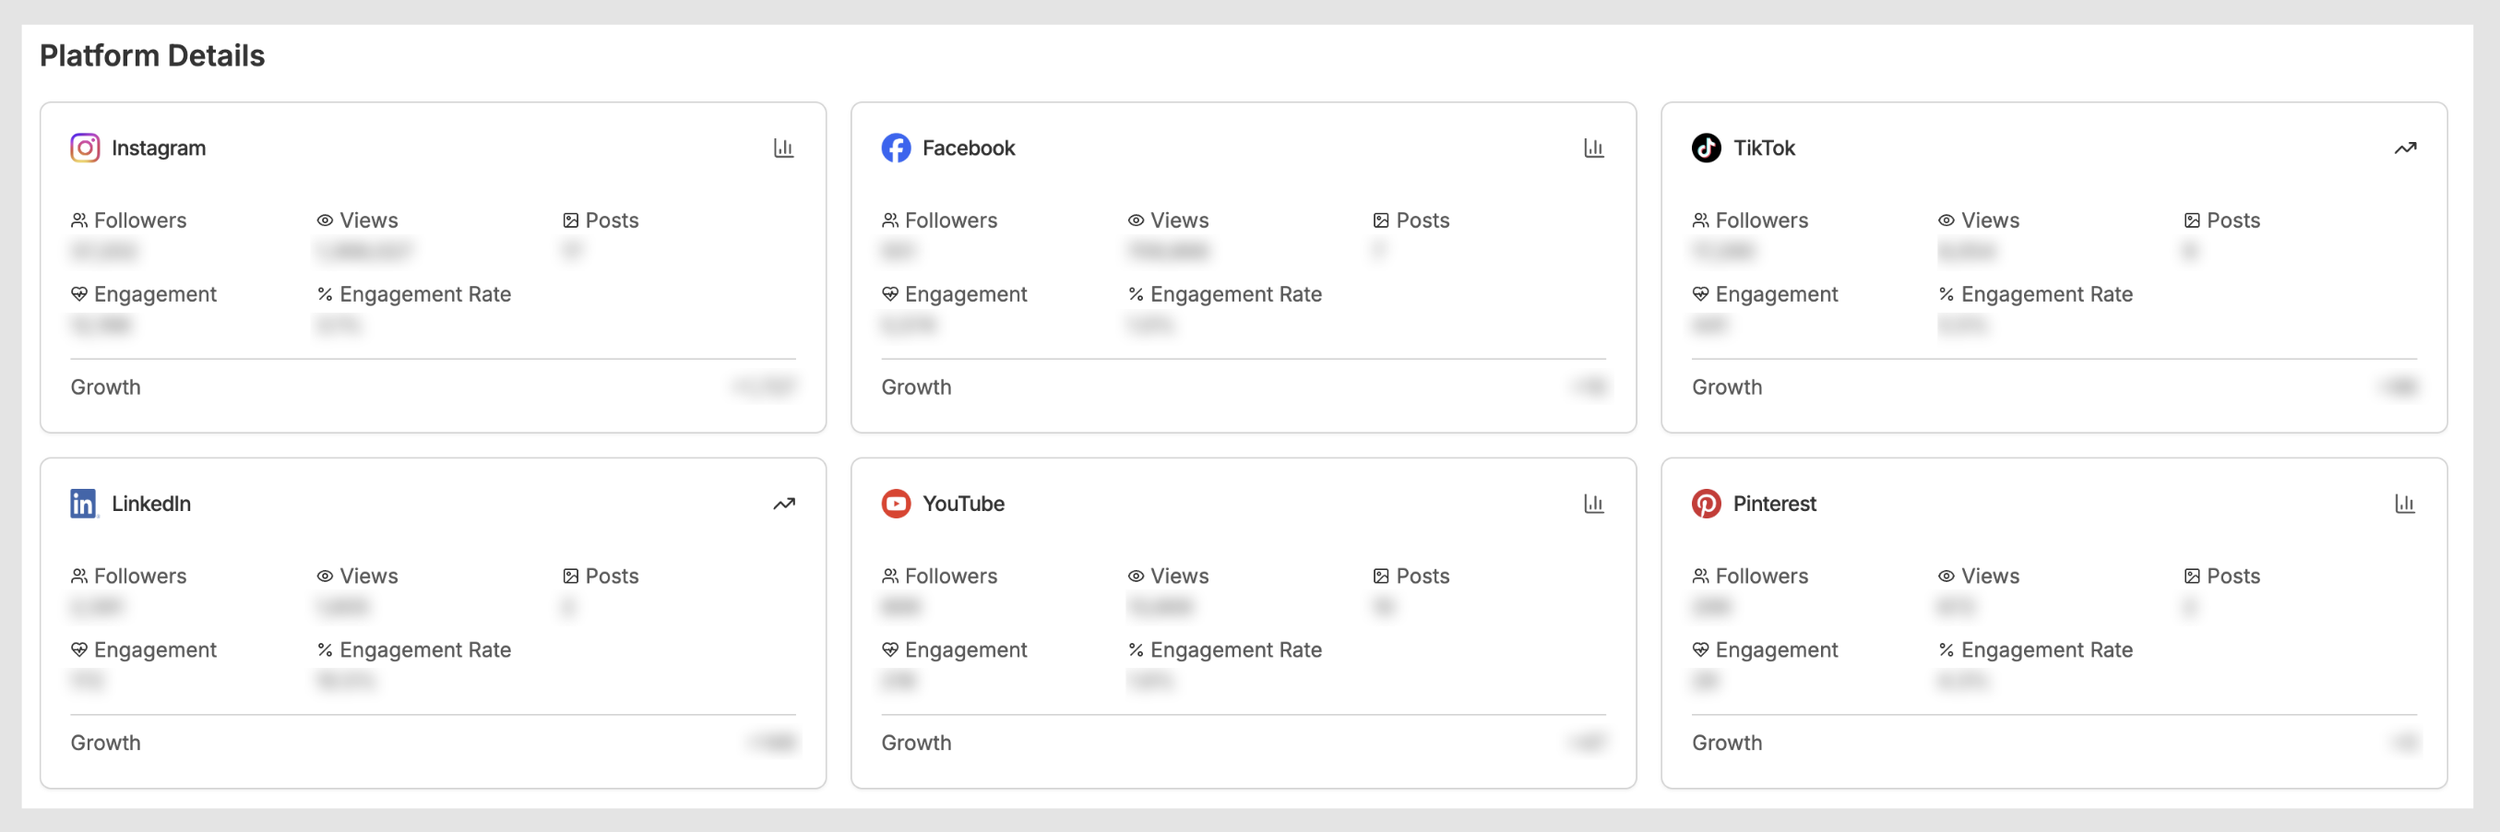Click the Platform Details heading

[x=152, y=56]
